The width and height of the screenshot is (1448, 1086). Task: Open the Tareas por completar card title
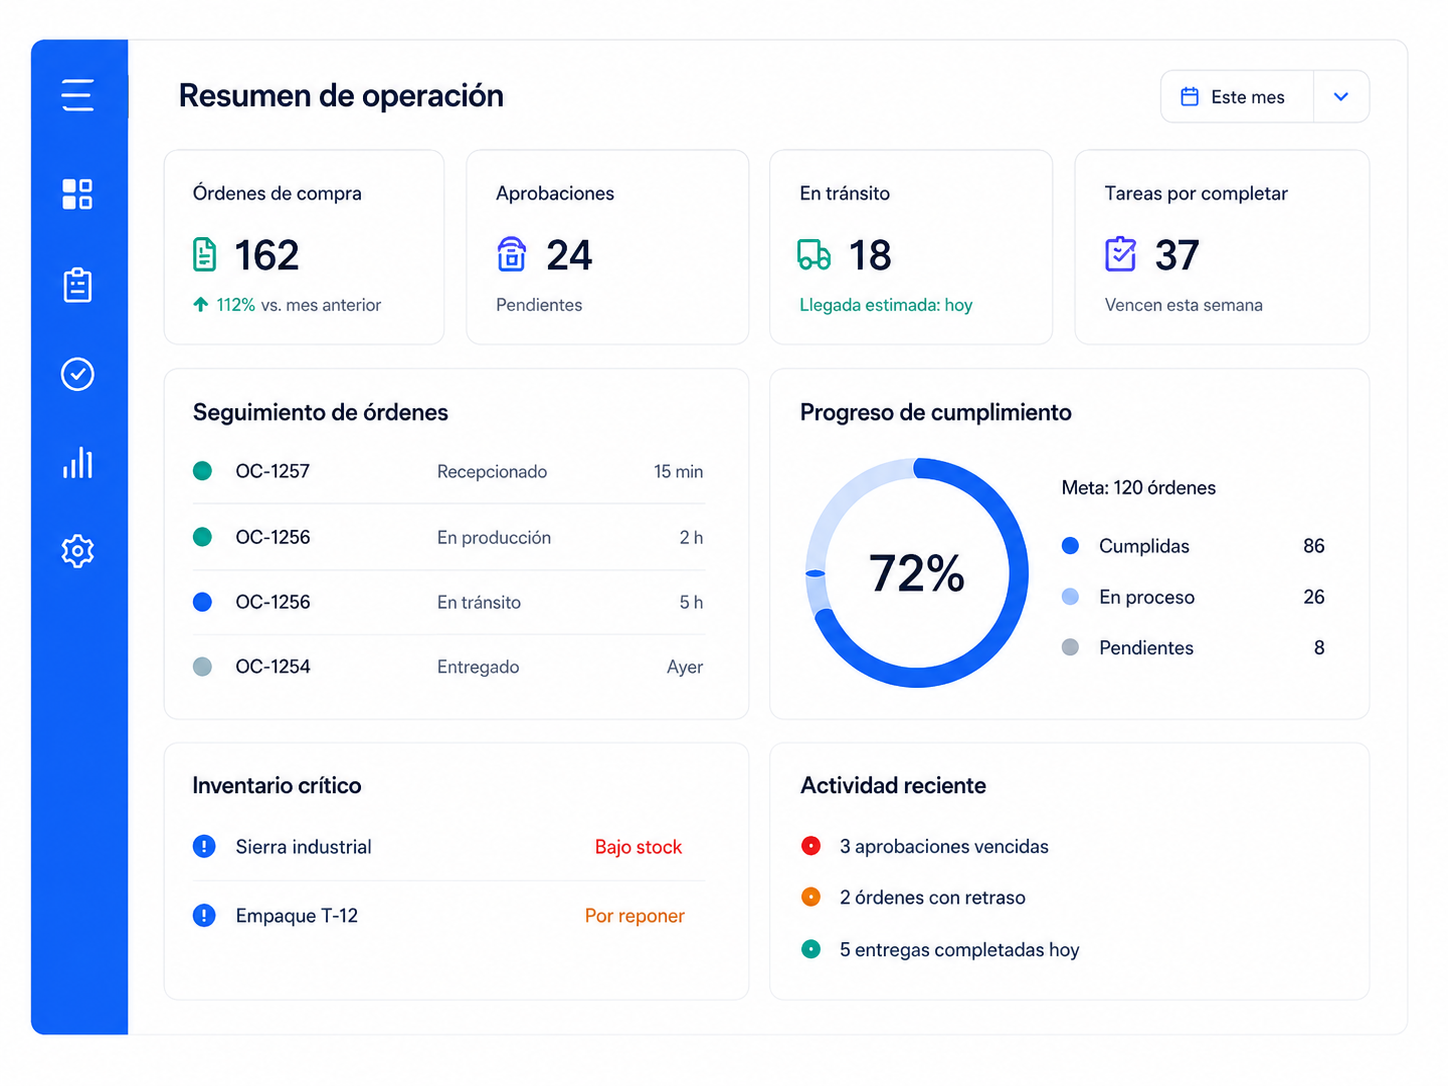(1196, 193)
